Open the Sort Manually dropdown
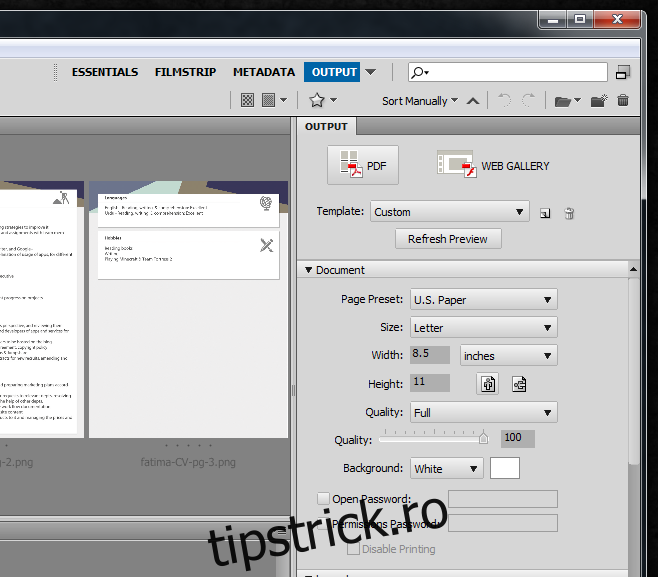Screen dimensions: 658x577 coord(420,101)
